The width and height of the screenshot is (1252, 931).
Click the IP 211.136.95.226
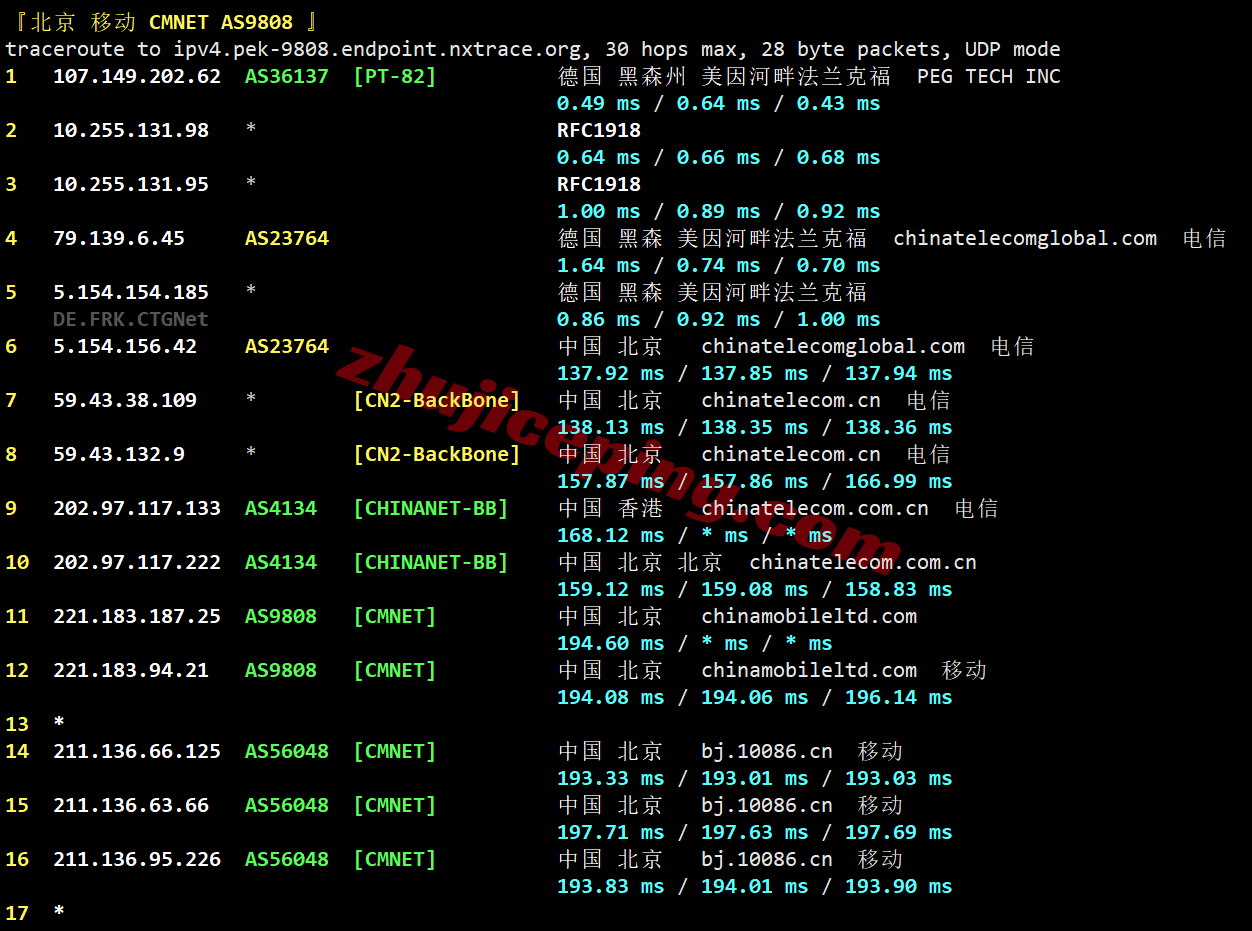(x=137, y=859)
